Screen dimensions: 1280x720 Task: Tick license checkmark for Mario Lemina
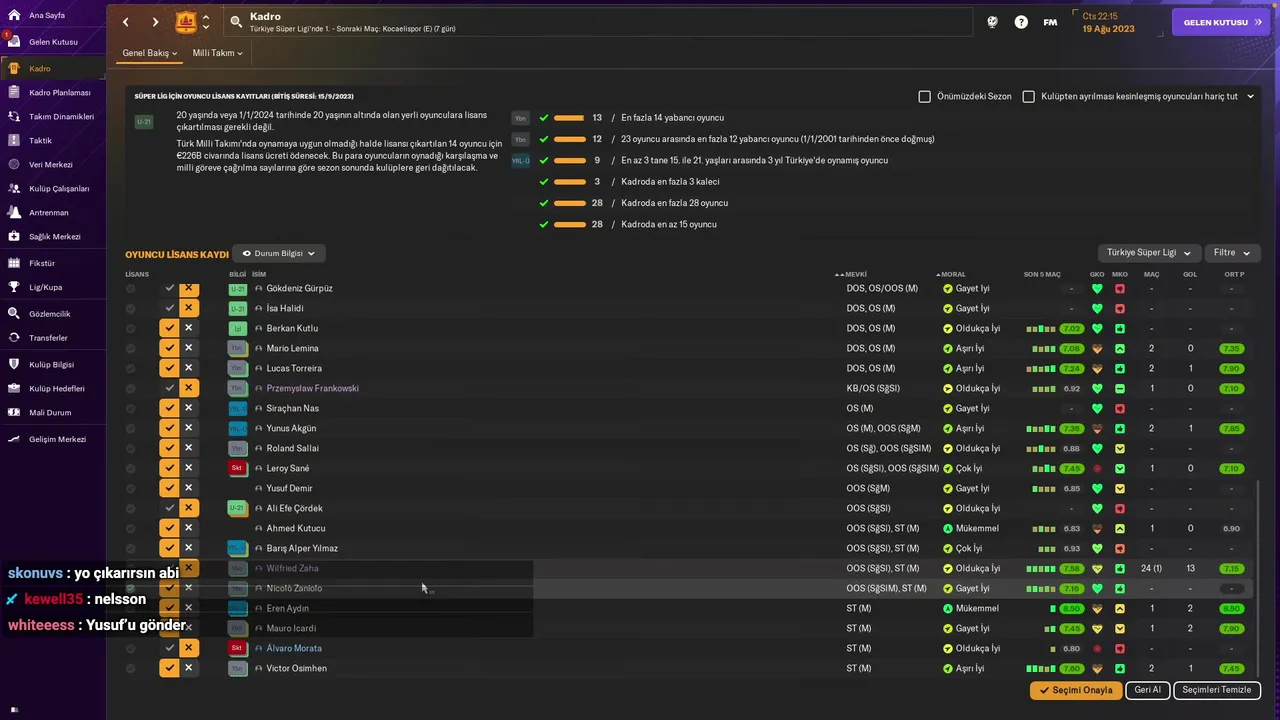pyautogui.click(x=169, y=348)
